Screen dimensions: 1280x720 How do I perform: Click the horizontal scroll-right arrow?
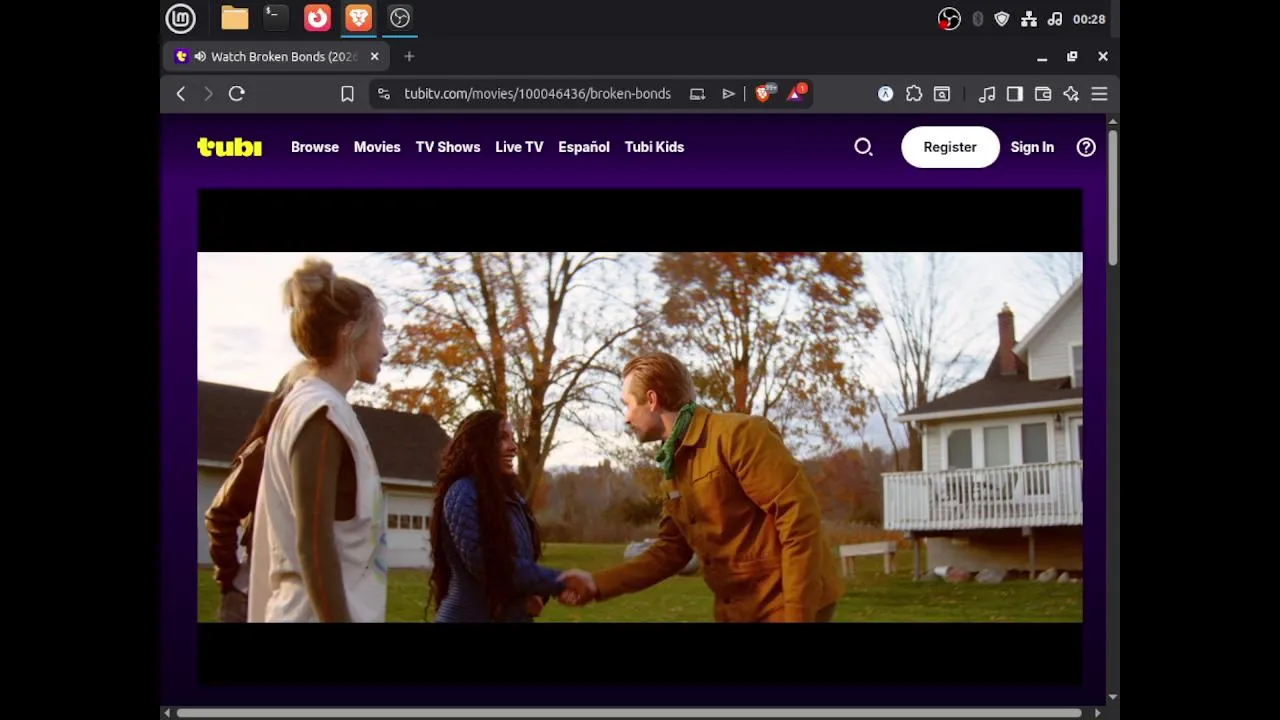[1098, 713]
